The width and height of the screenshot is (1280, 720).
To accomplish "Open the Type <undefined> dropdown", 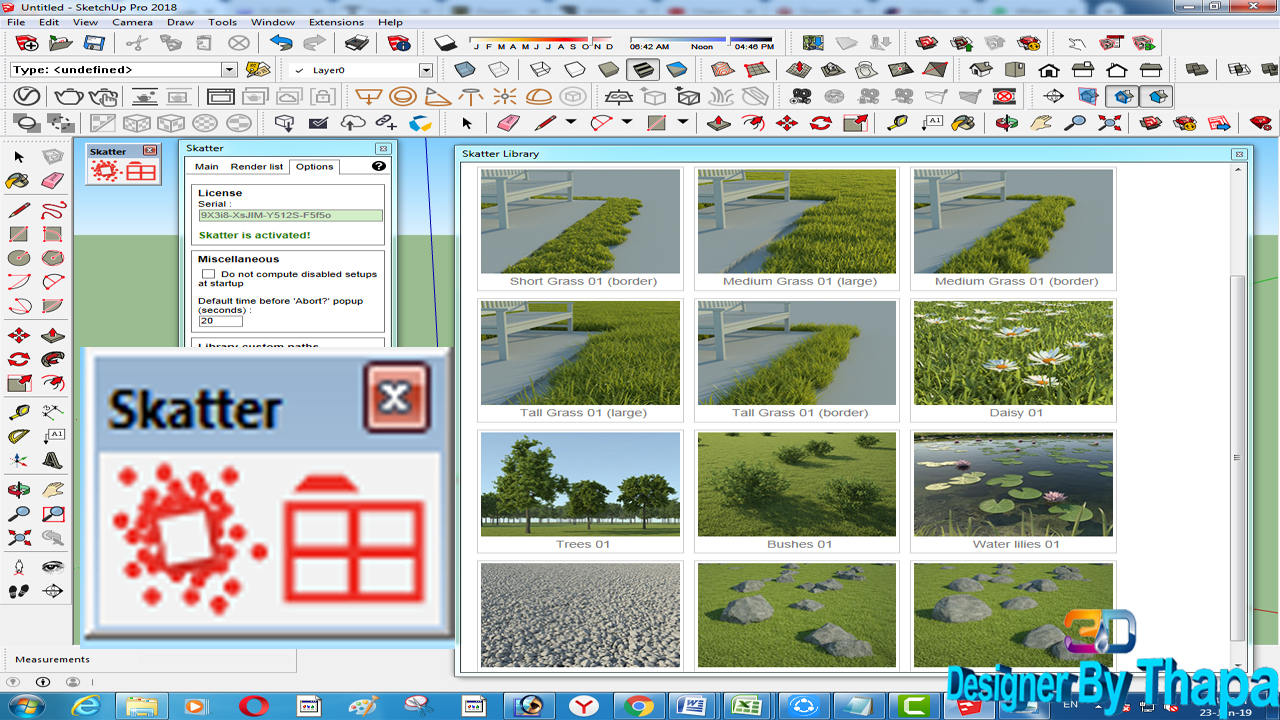I will pyautogui.click(x=229, y=70).
